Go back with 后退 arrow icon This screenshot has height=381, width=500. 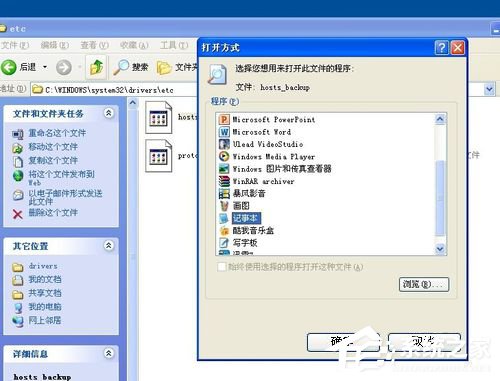9,67
